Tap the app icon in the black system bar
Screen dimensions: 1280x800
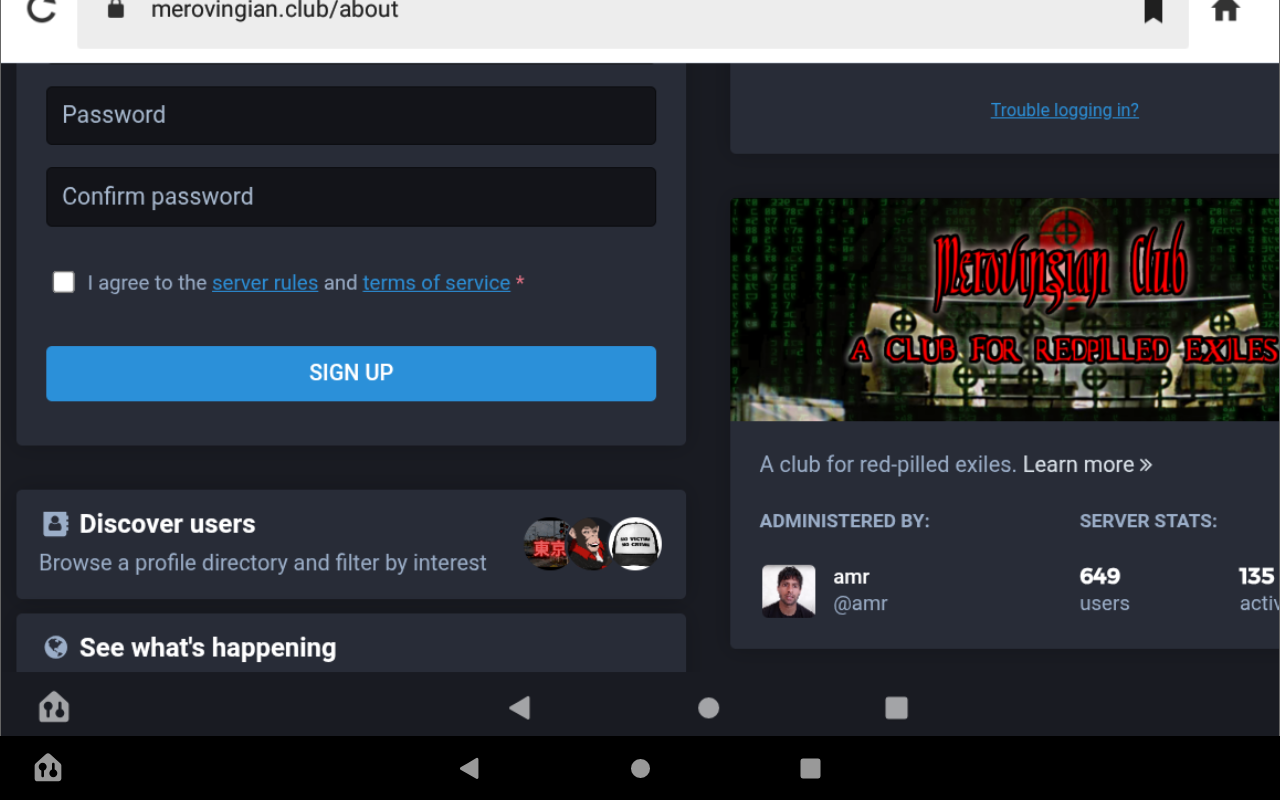pyautogui.click(x=48, y=768)
